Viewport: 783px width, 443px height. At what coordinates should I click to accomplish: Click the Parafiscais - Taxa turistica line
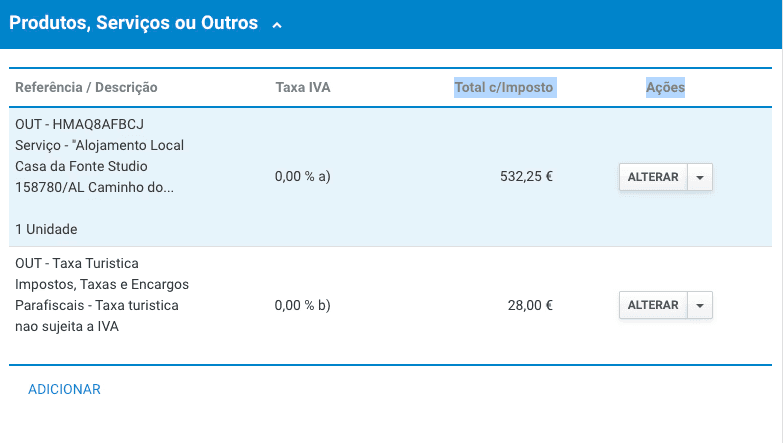coord(97,305)
